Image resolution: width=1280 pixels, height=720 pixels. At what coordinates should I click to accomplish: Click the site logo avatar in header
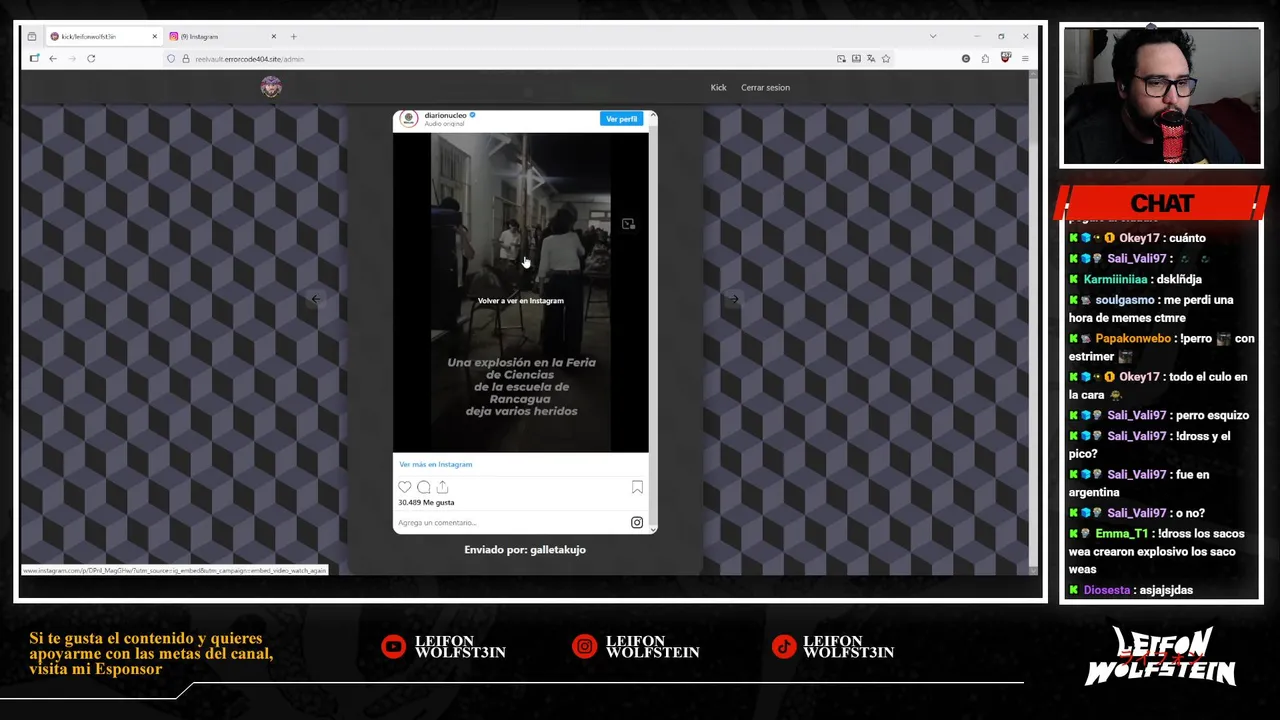point(271,87)
